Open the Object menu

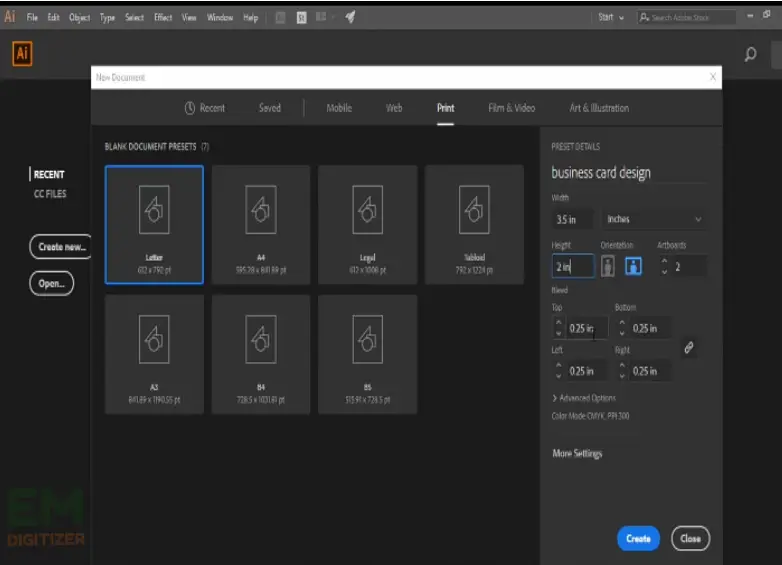[x=79, y=17]
